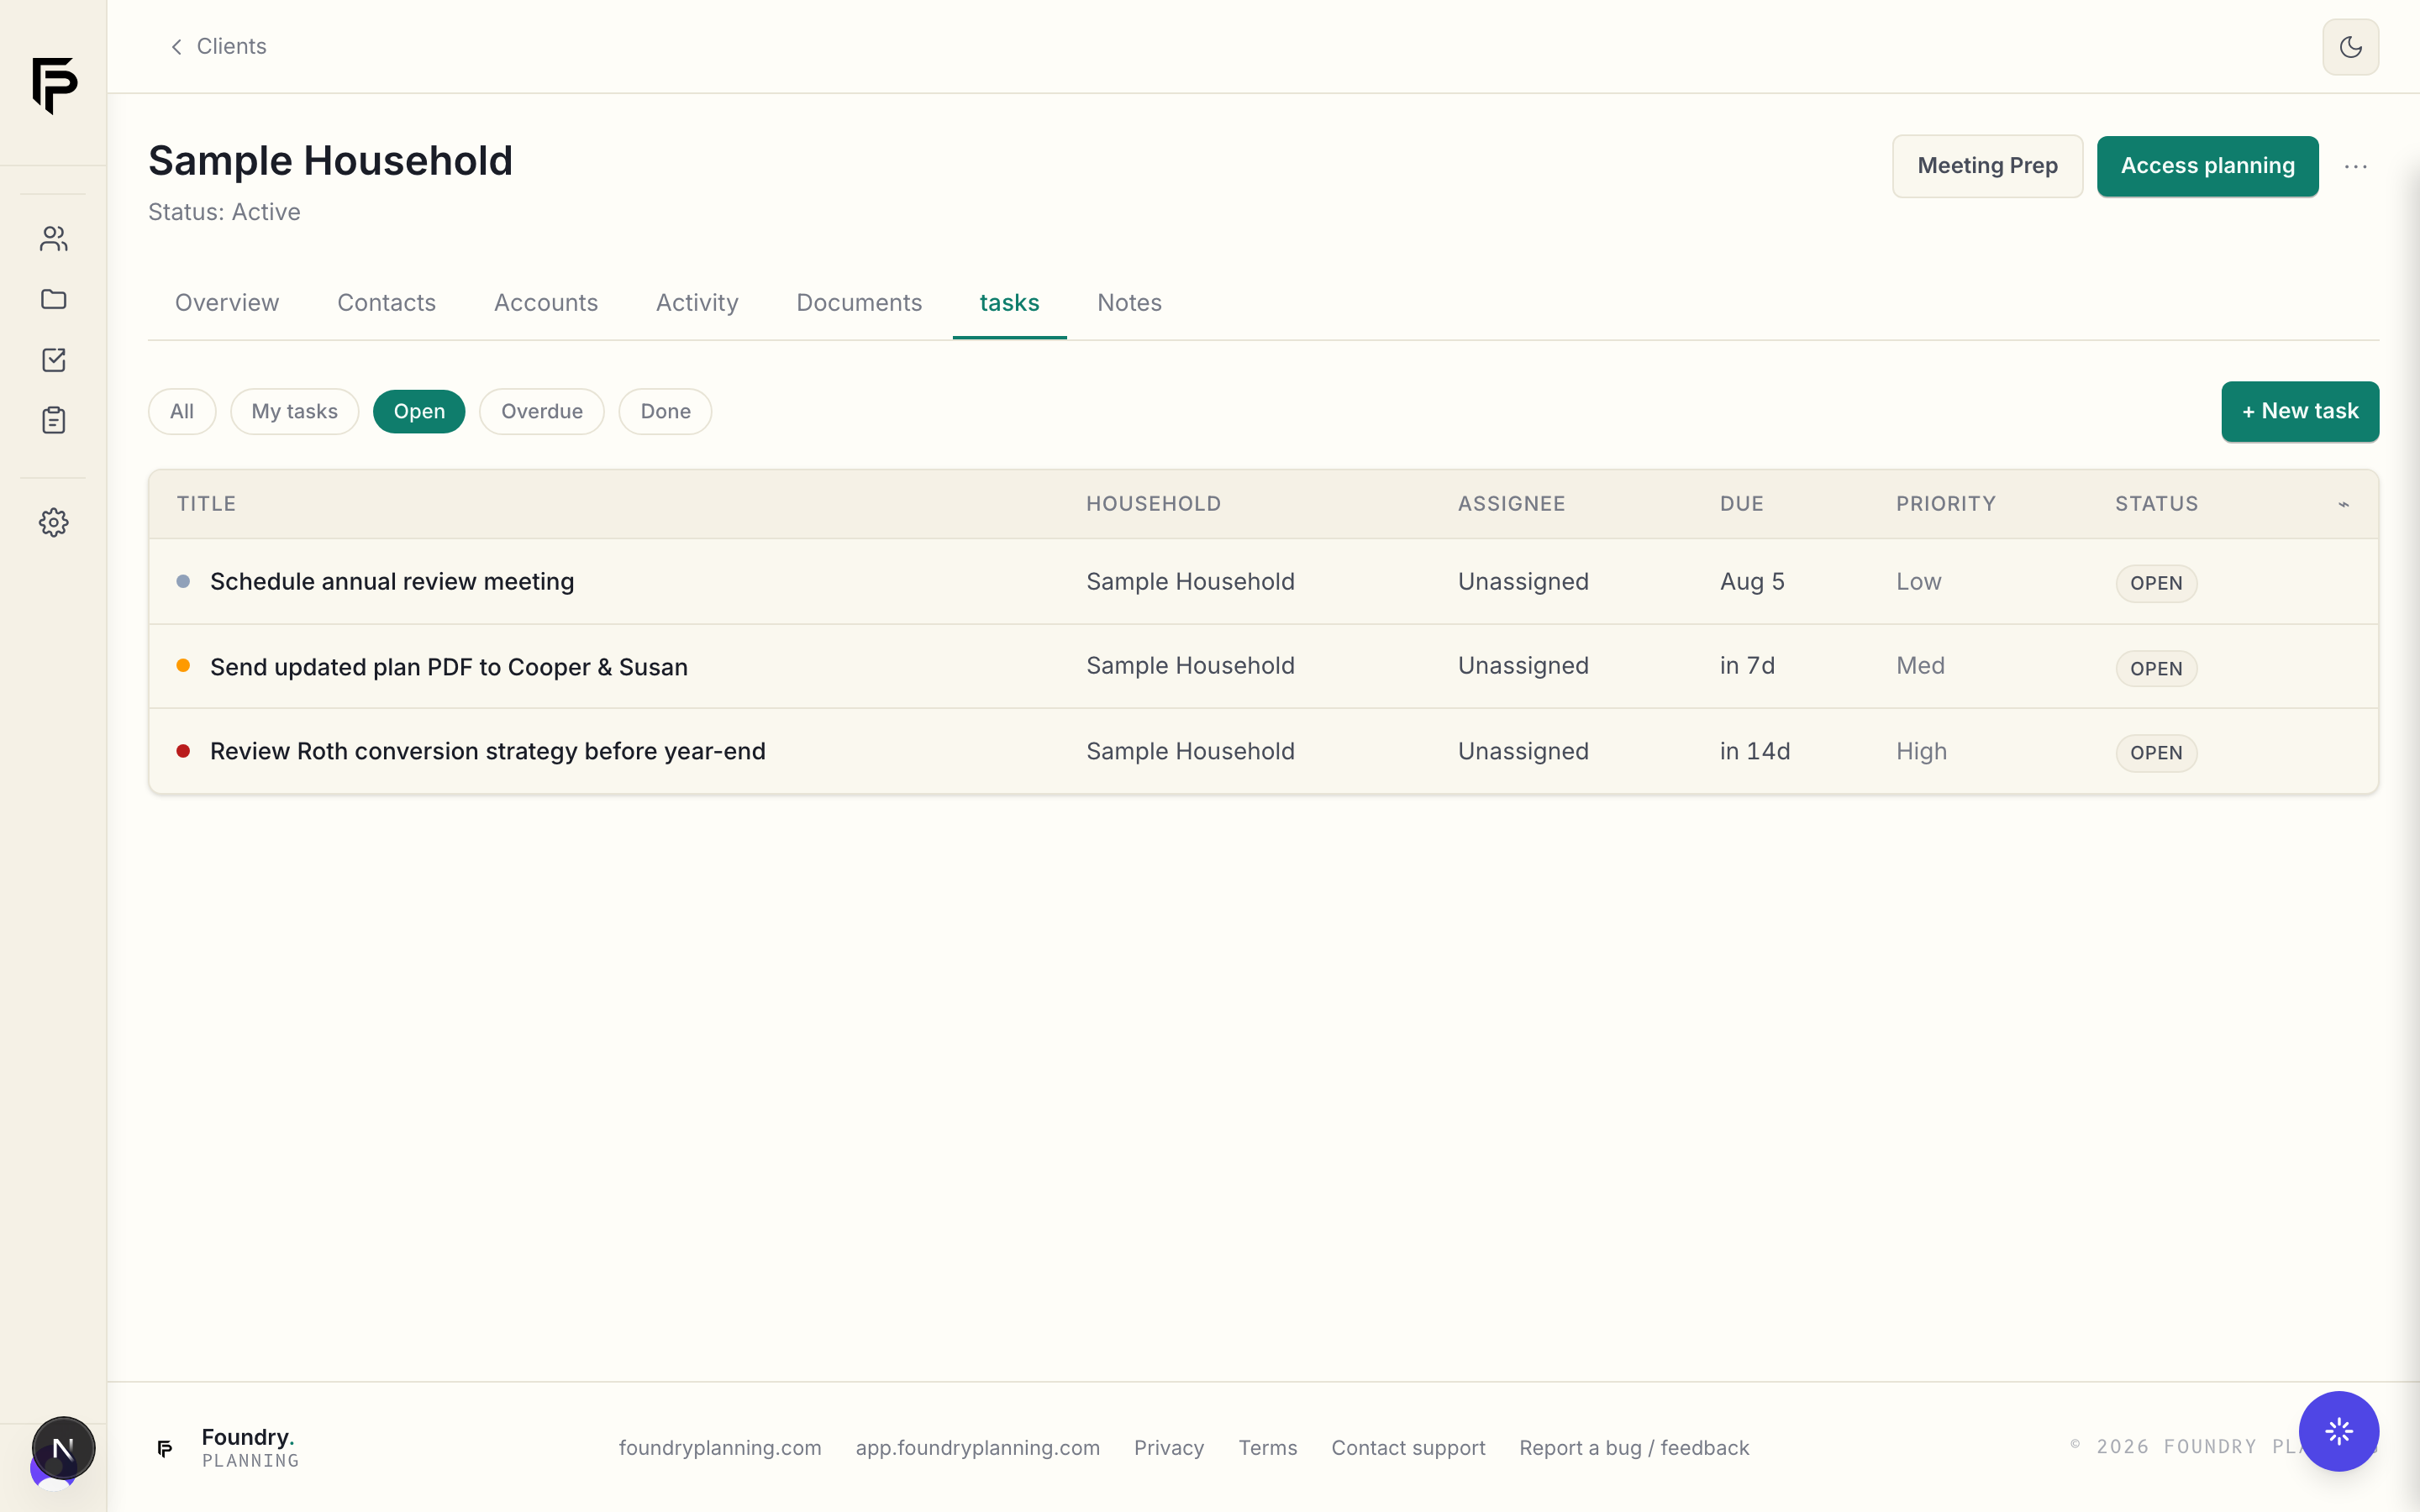
Task: Open the clipboard icon in sidebar
Action: (x=54, y=420)
